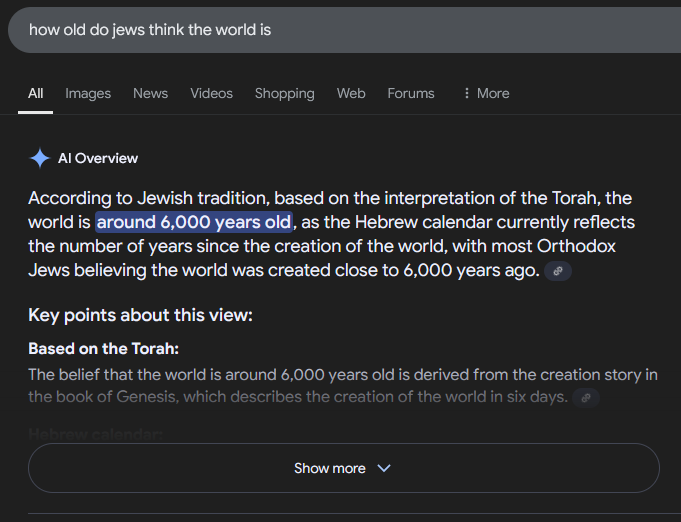Select the Videos tab

(x=211, y=93)
